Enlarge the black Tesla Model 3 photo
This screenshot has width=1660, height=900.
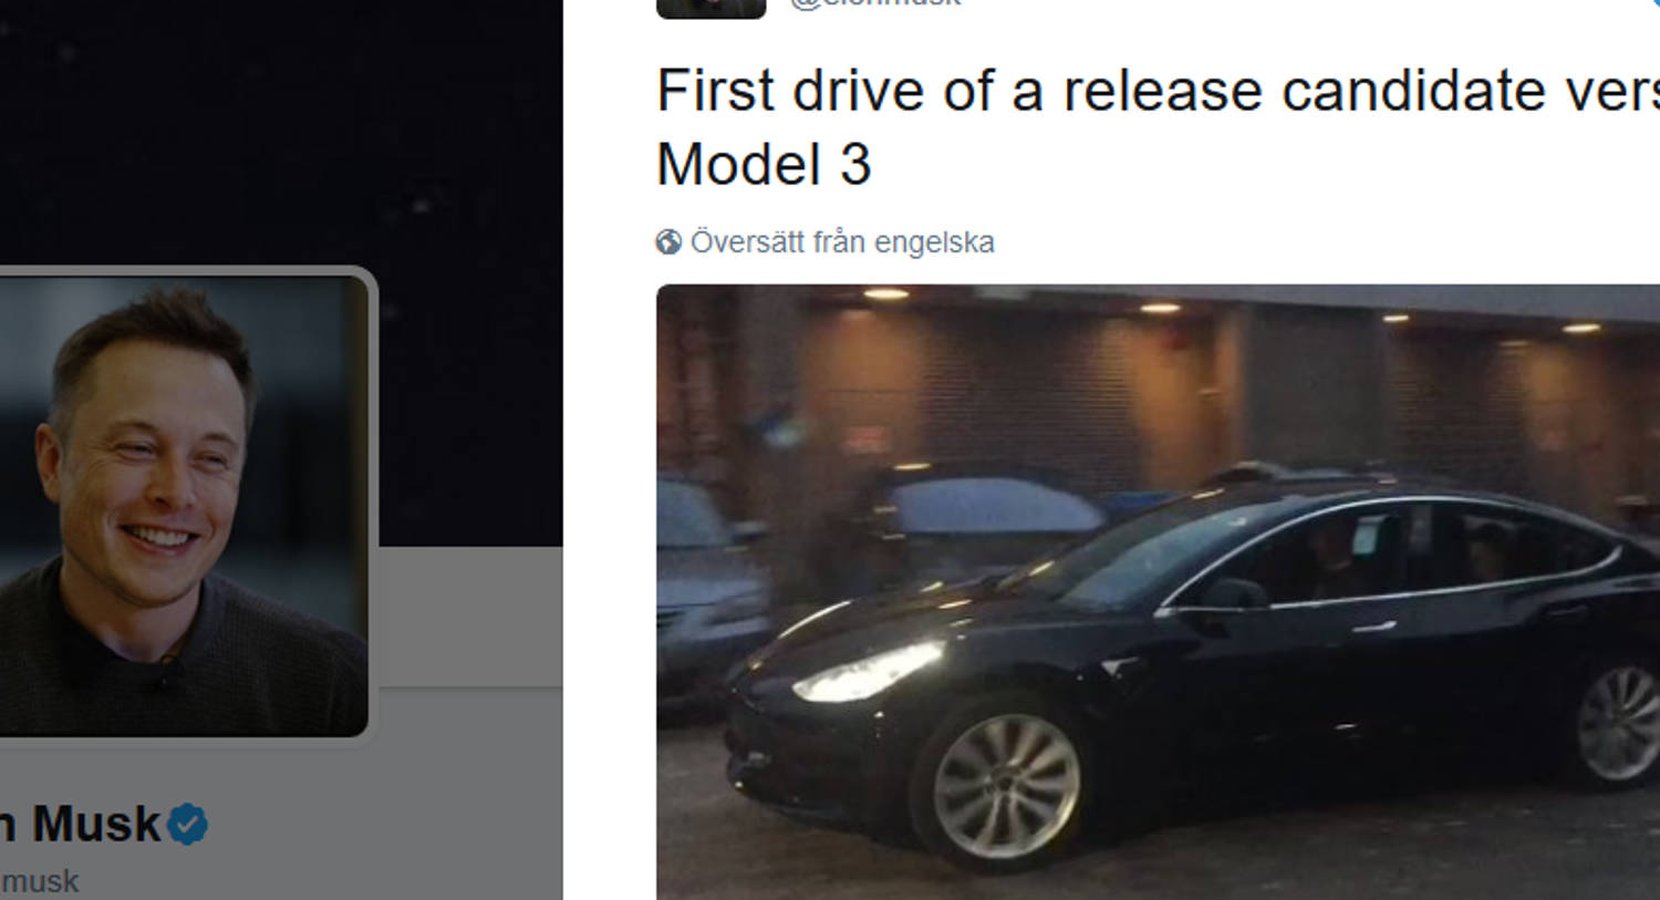(1158, 592)
